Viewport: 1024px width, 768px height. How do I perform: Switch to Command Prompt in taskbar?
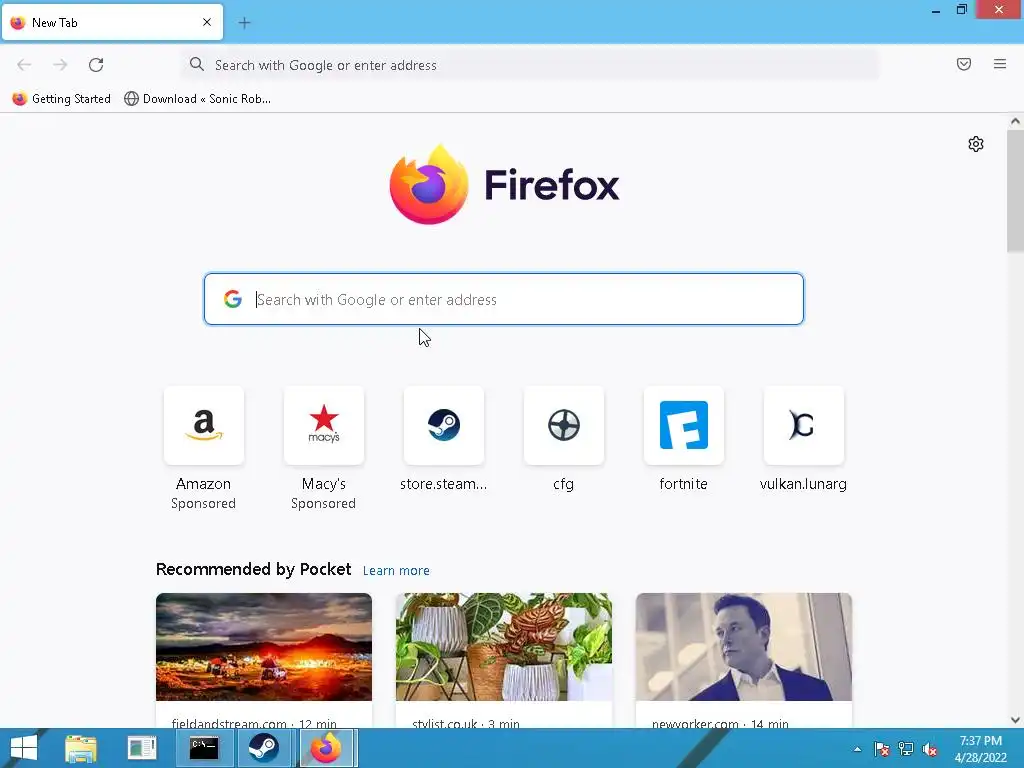tap(204, 748)
